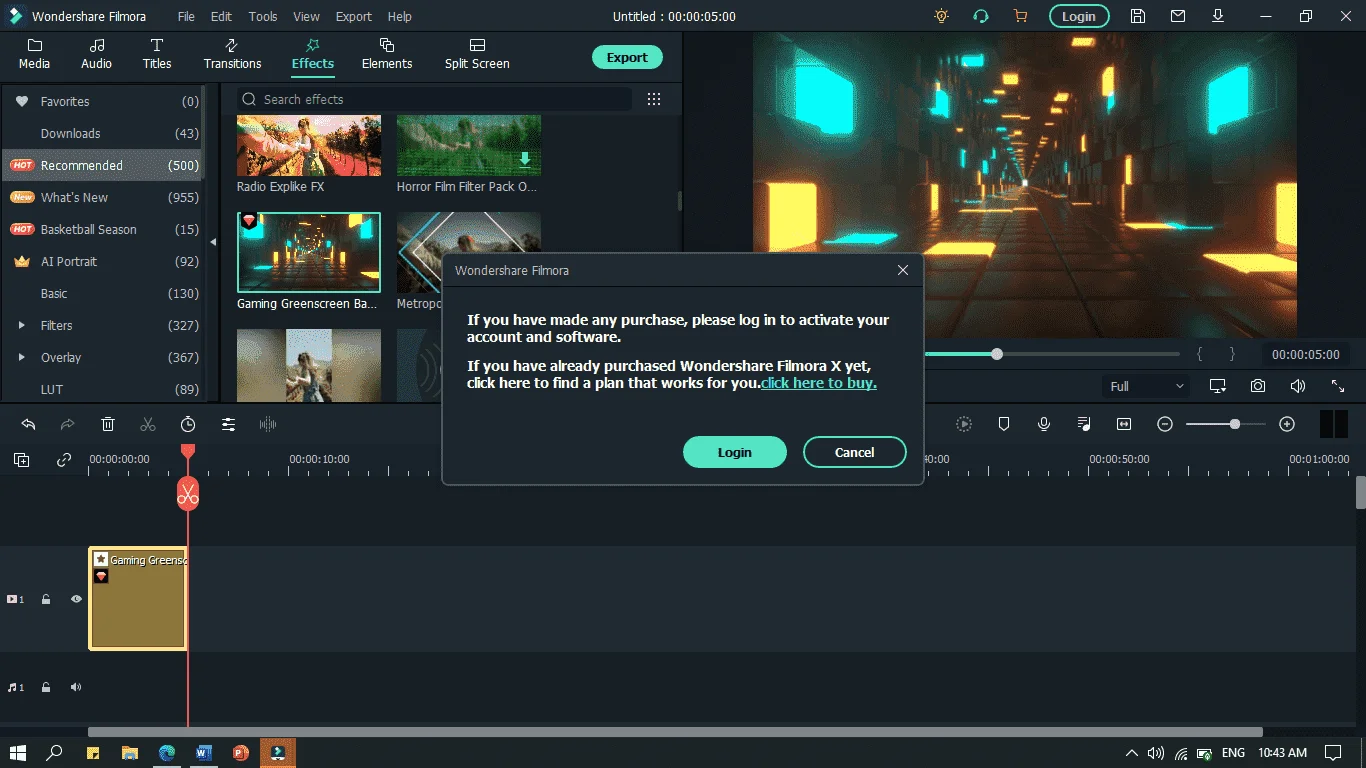Click the preview volume speaker icon

click(x=1298, y=386)
